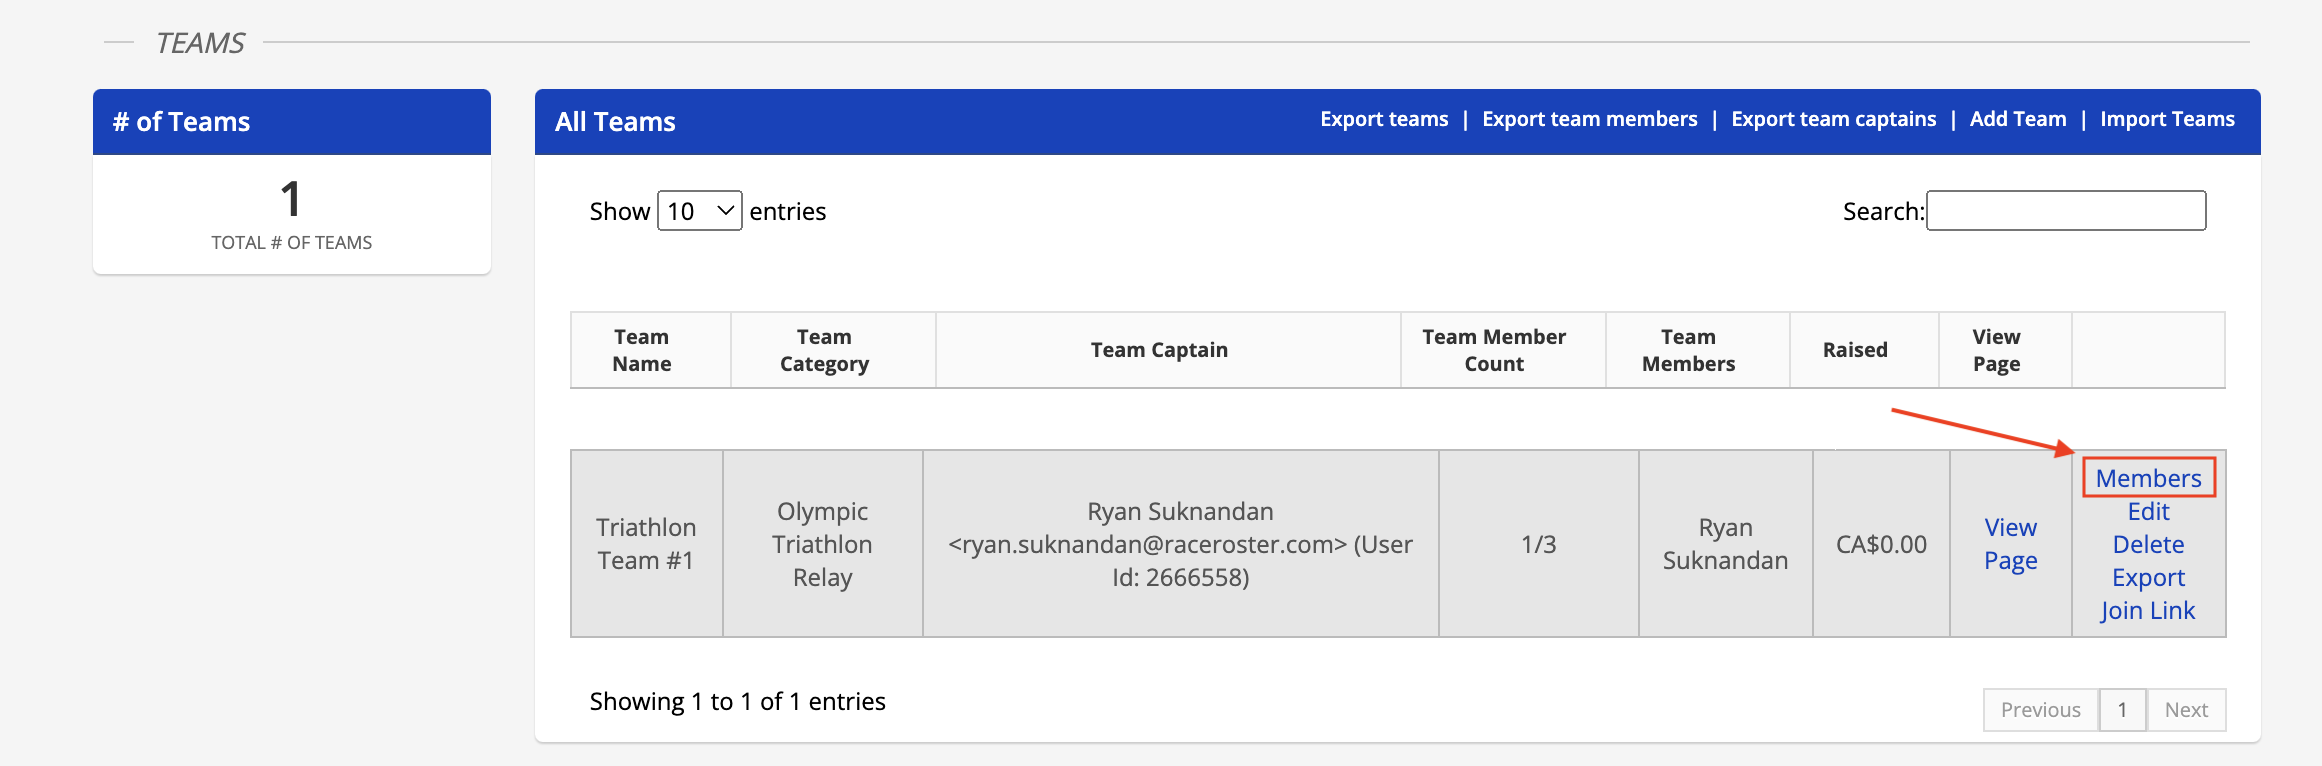Viewport: 2322px width, 766px height.
Task: Sort by Team Category column header
Action: pos(824,350)
